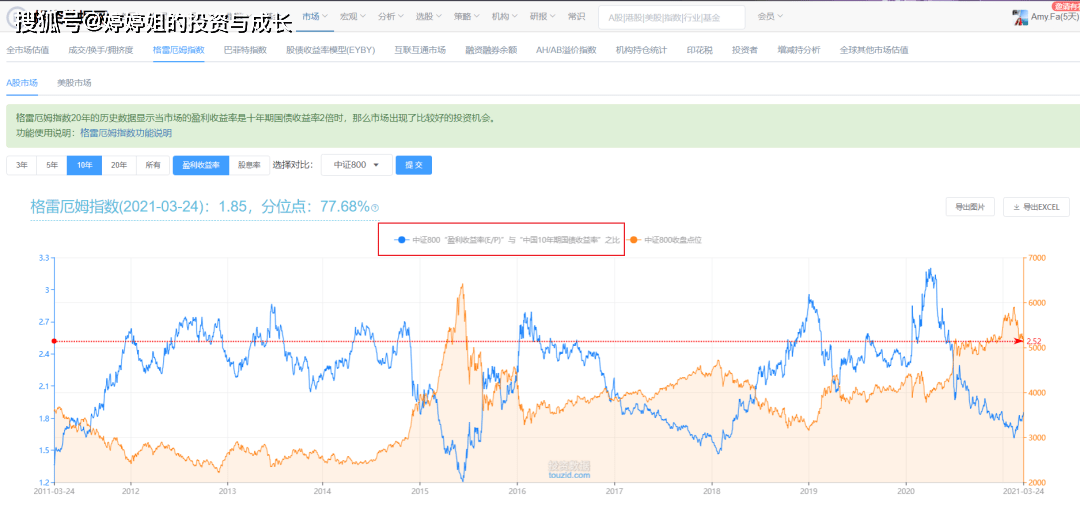Open the 股债收益率模型(EYBY) tab
Image resolution: width=1080 pixels, height=505 pixels.
[330, 50]
